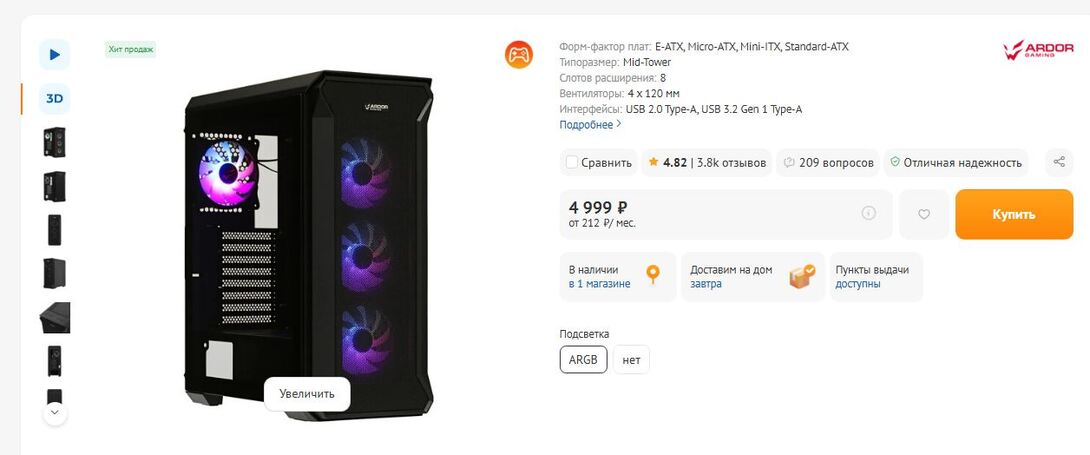Click the Увеличить enlarge image button
The width and height of the screenshot is (1090, 455).
pyautogui.click(x=307, y=393)
